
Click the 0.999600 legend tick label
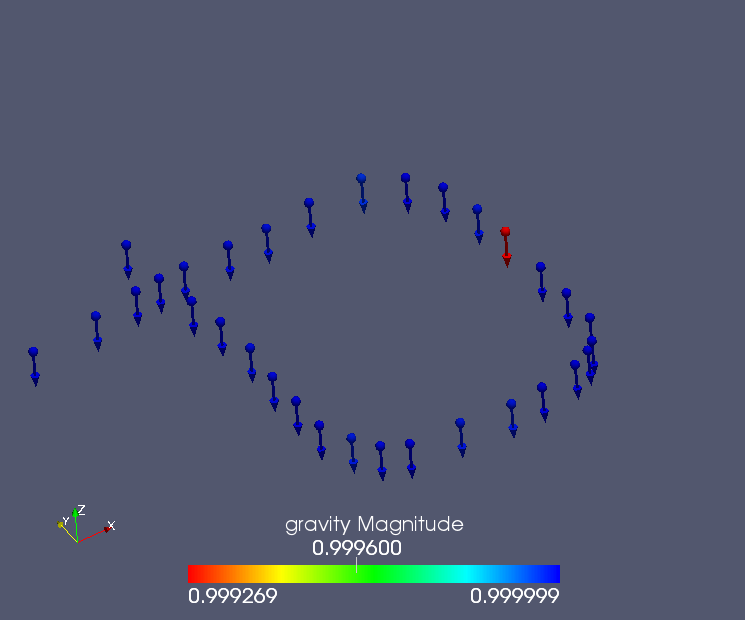pyautogui.click(x=357, y=548)
